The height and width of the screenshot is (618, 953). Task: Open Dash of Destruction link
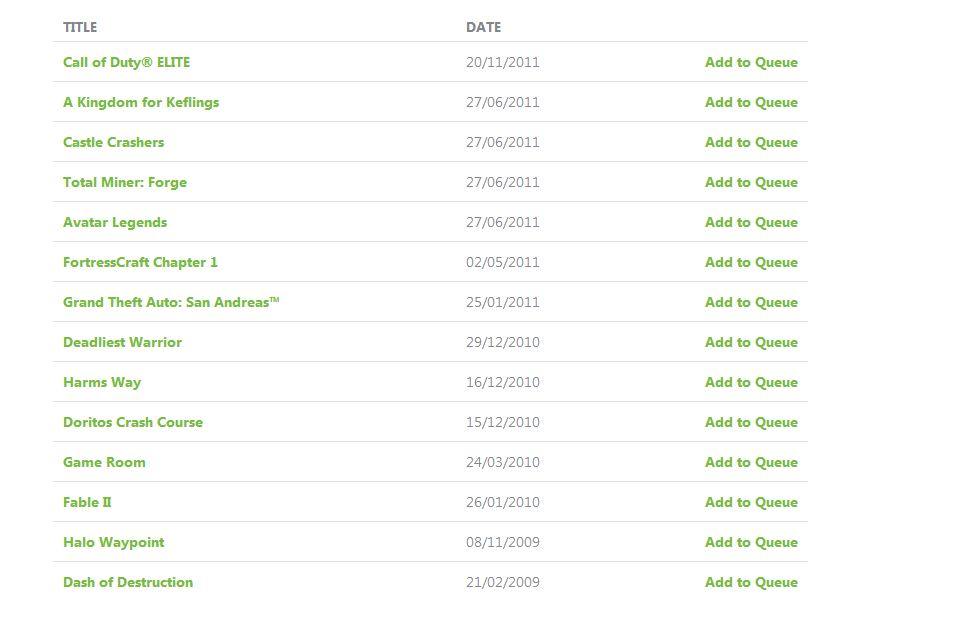[x=128, y=582]
